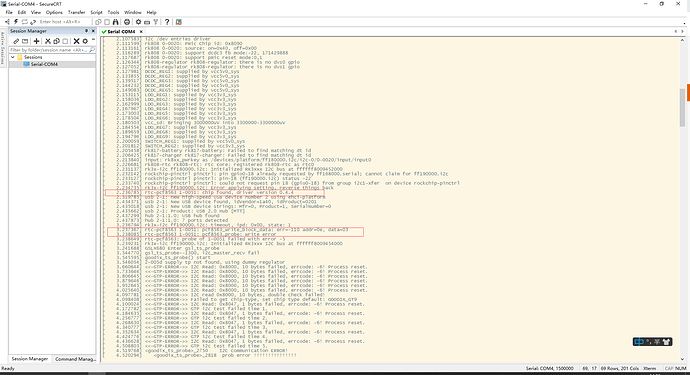Click the terminal vertical scrollbar thumb
This screenshot has width=690, height=375.
[x=683, y=107]
